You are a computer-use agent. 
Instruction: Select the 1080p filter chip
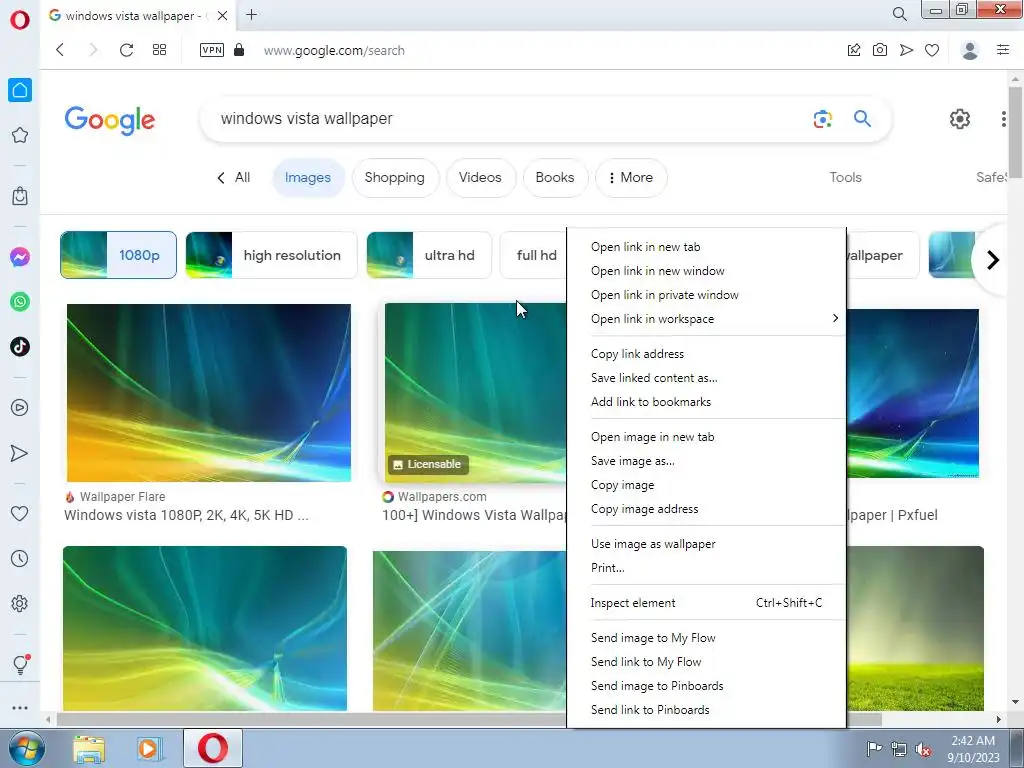118,255
